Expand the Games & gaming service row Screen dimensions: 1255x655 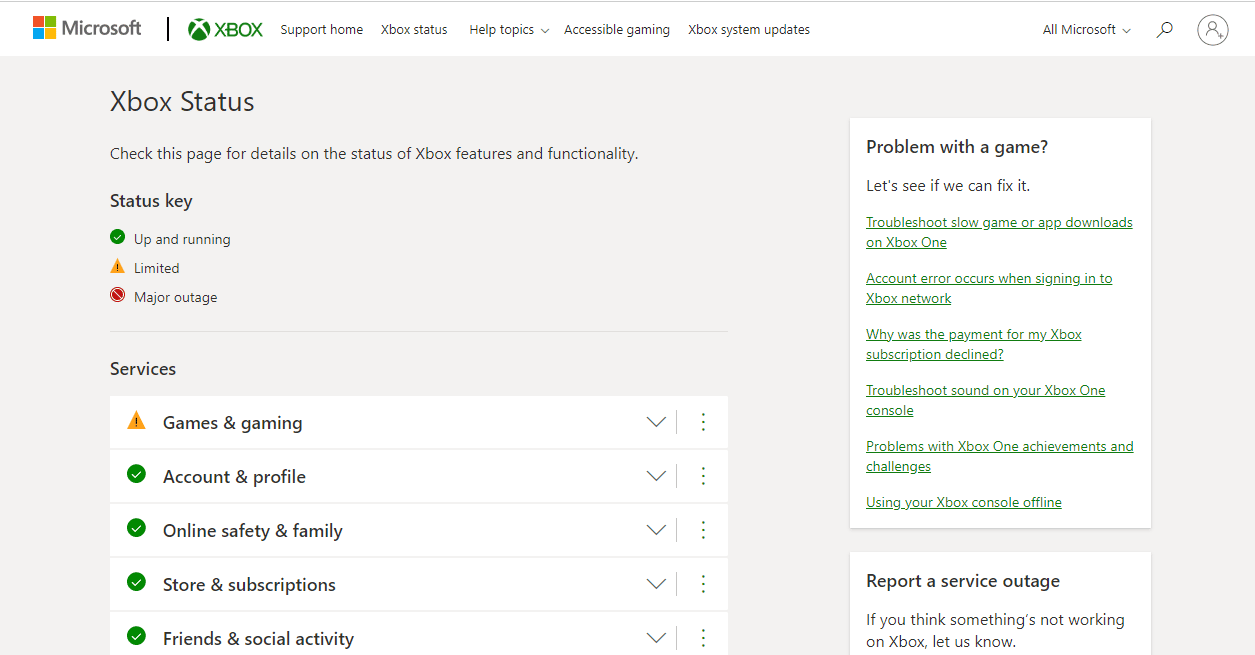[x=656, y=422]
